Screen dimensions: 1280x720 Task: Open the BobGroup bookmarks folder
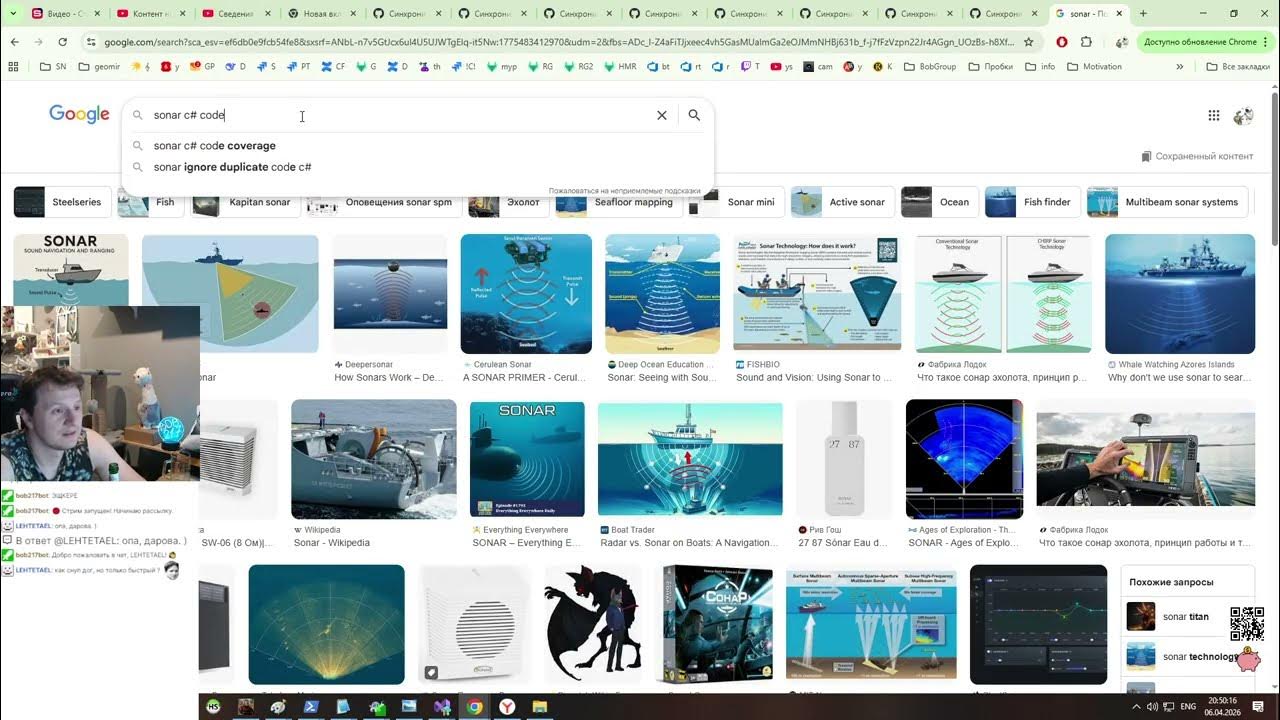point(929,67)
